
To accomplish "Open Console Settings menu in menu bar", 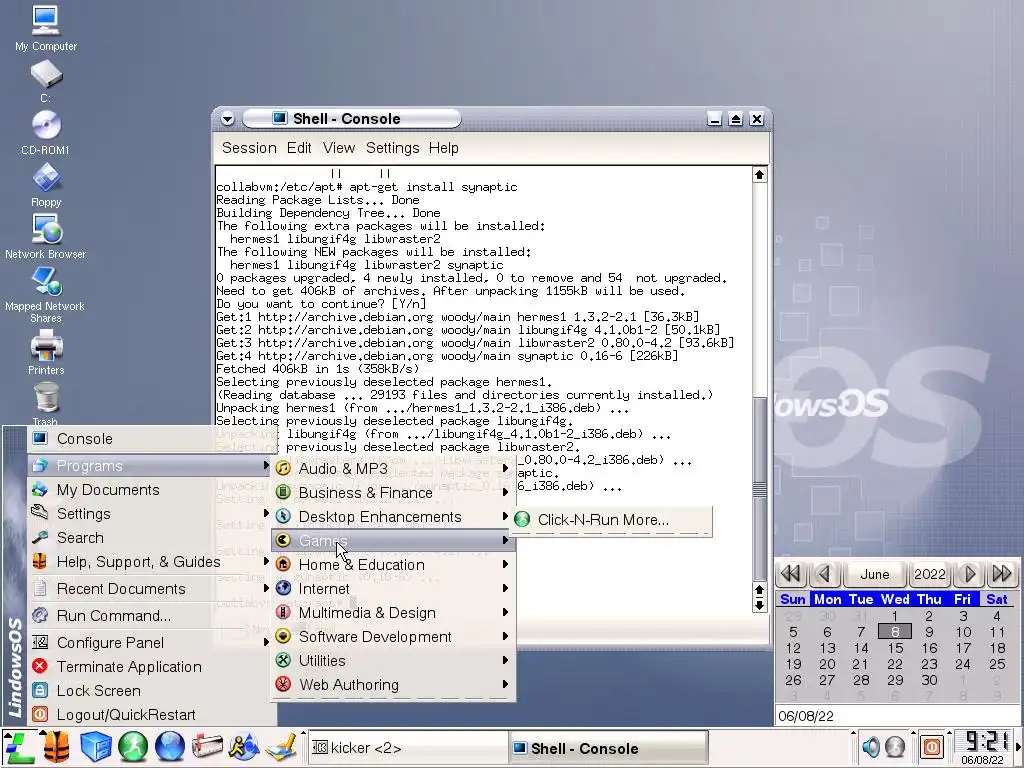I will click(392, 148).
